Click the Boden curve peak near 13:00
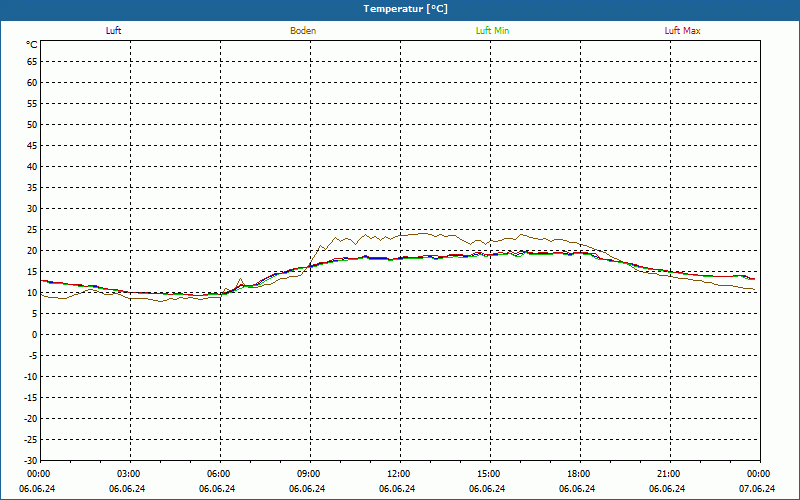 tap(424, 233)
